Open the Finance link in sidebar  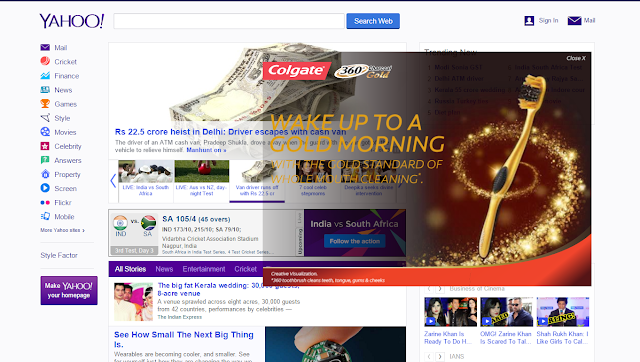pyautogui.click(x=67, y=76)
